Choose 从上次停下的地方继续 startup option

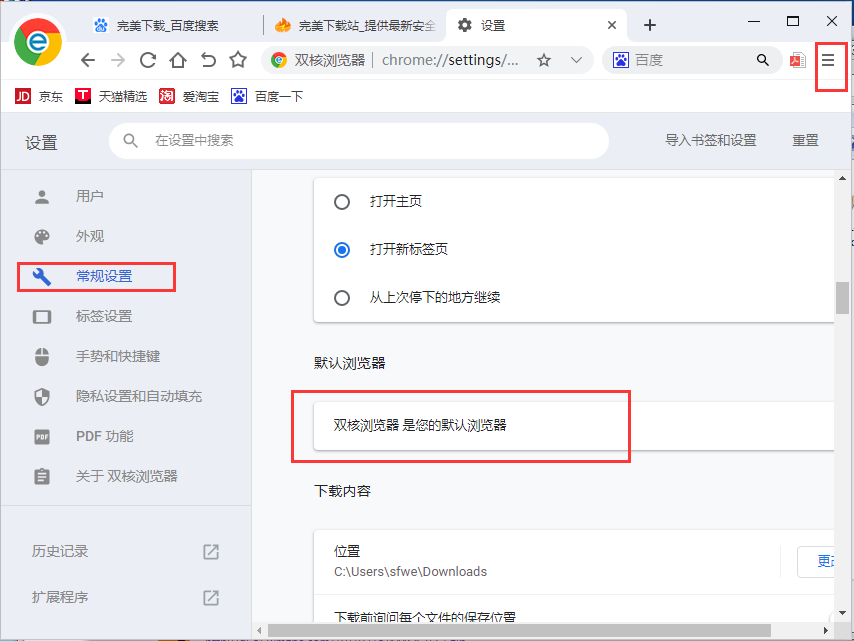pyautogui.click(x=341, y=297)
